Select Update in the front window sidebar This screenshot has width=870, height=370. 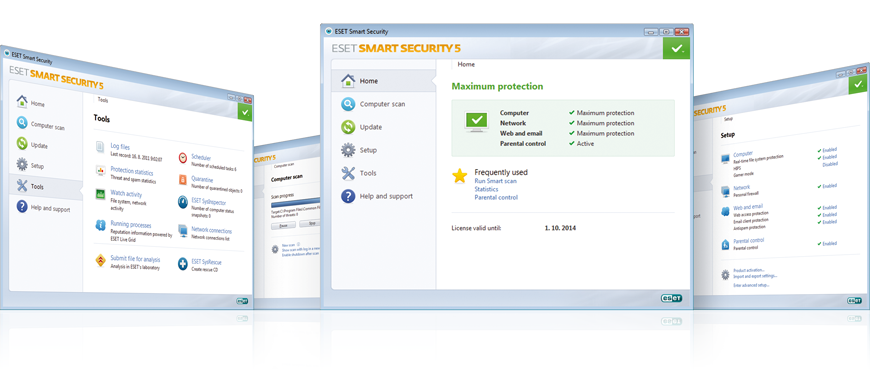pyautogui.click(x=384, y=127)
